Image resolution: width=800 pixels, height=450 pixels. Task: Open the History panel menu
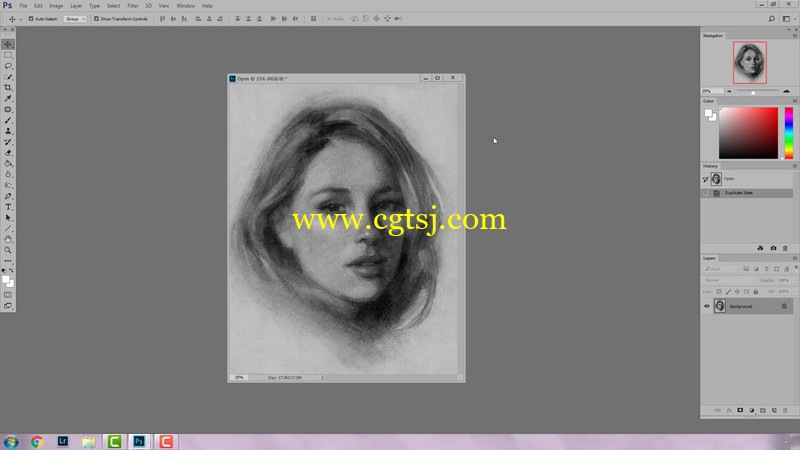[x=794, y=166]
